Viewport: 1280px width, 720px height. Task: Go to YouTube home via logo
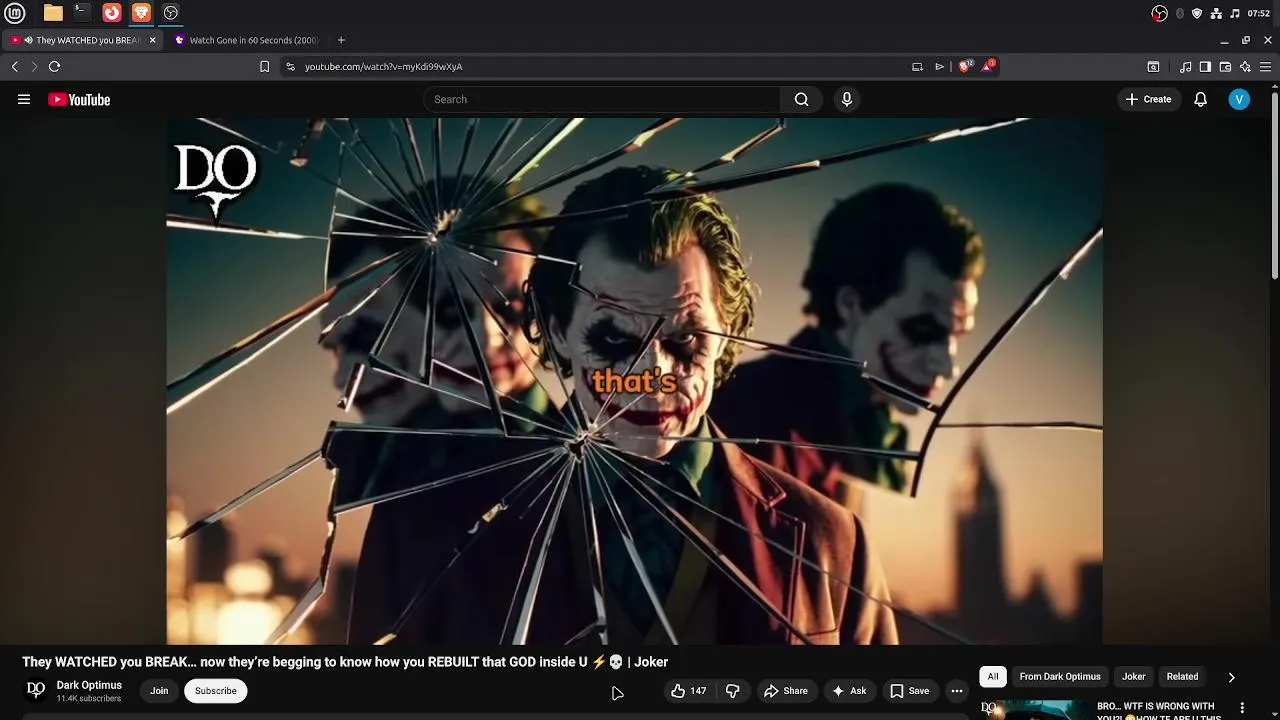point(79,99)
